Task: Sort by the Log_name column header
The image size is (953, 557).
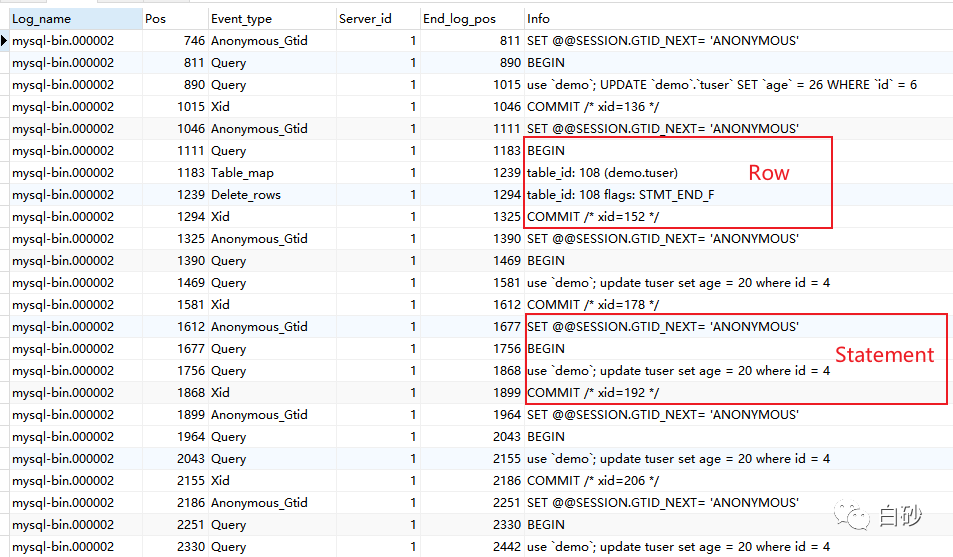Action: pyautogui.click(x=76, y=19)
